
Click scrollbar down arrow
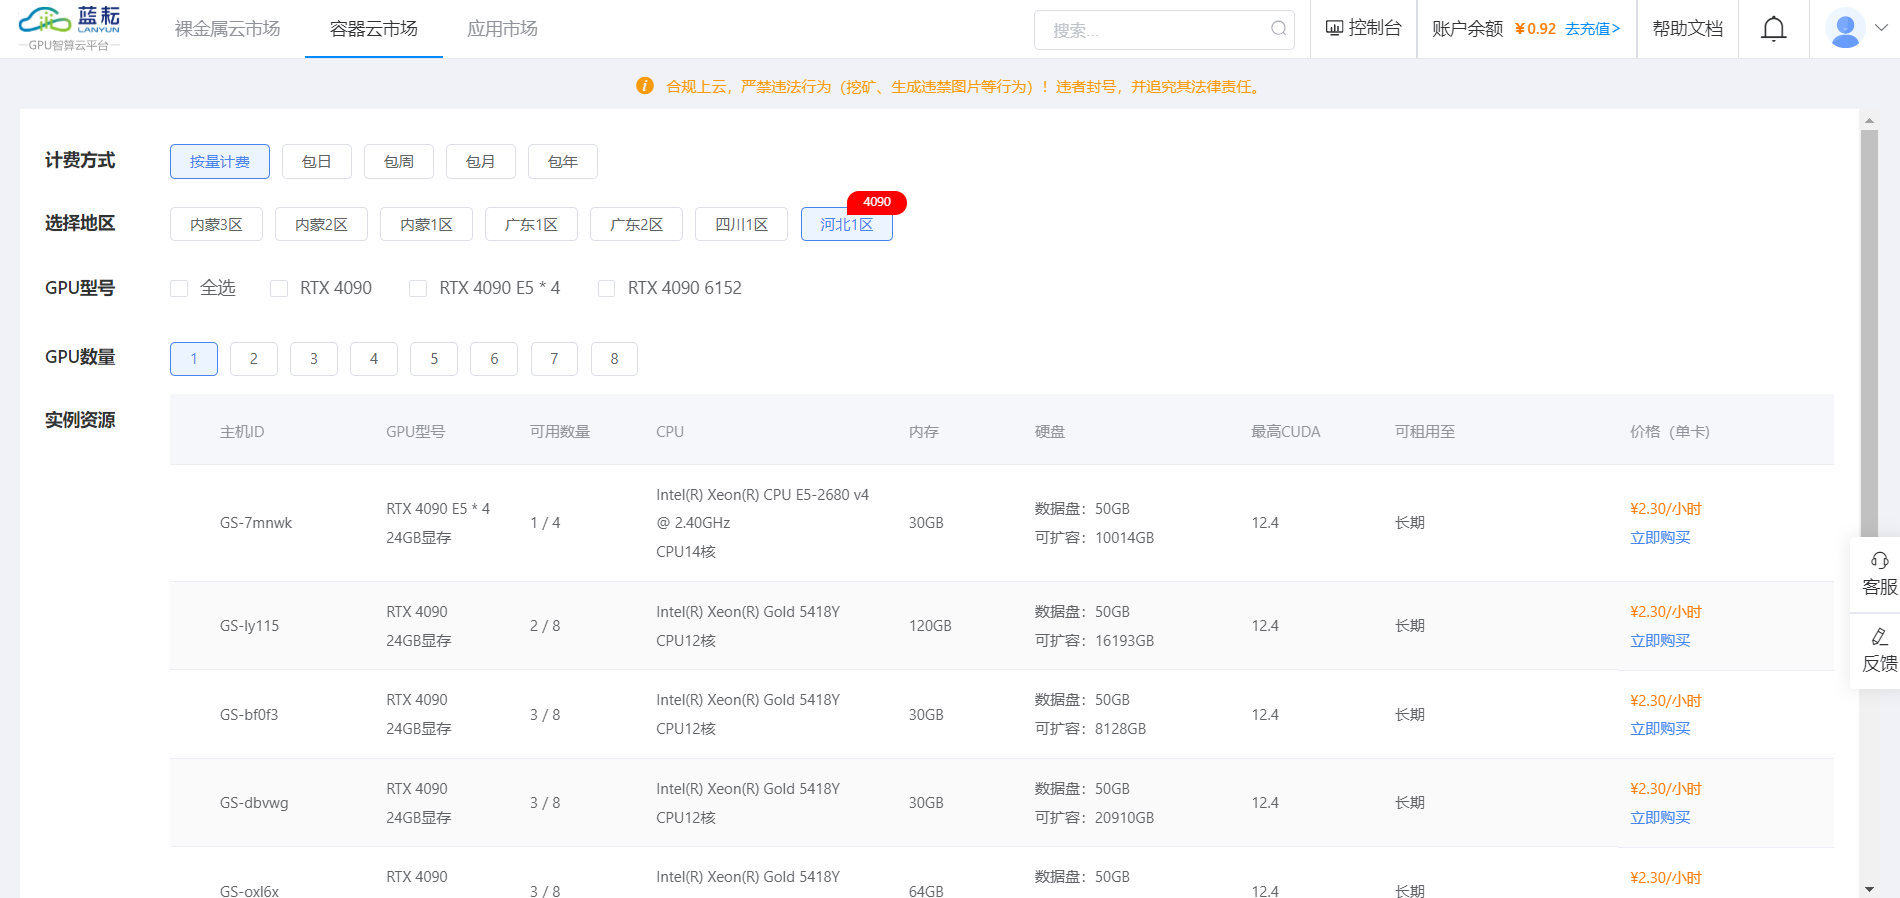pos(1869,889)
